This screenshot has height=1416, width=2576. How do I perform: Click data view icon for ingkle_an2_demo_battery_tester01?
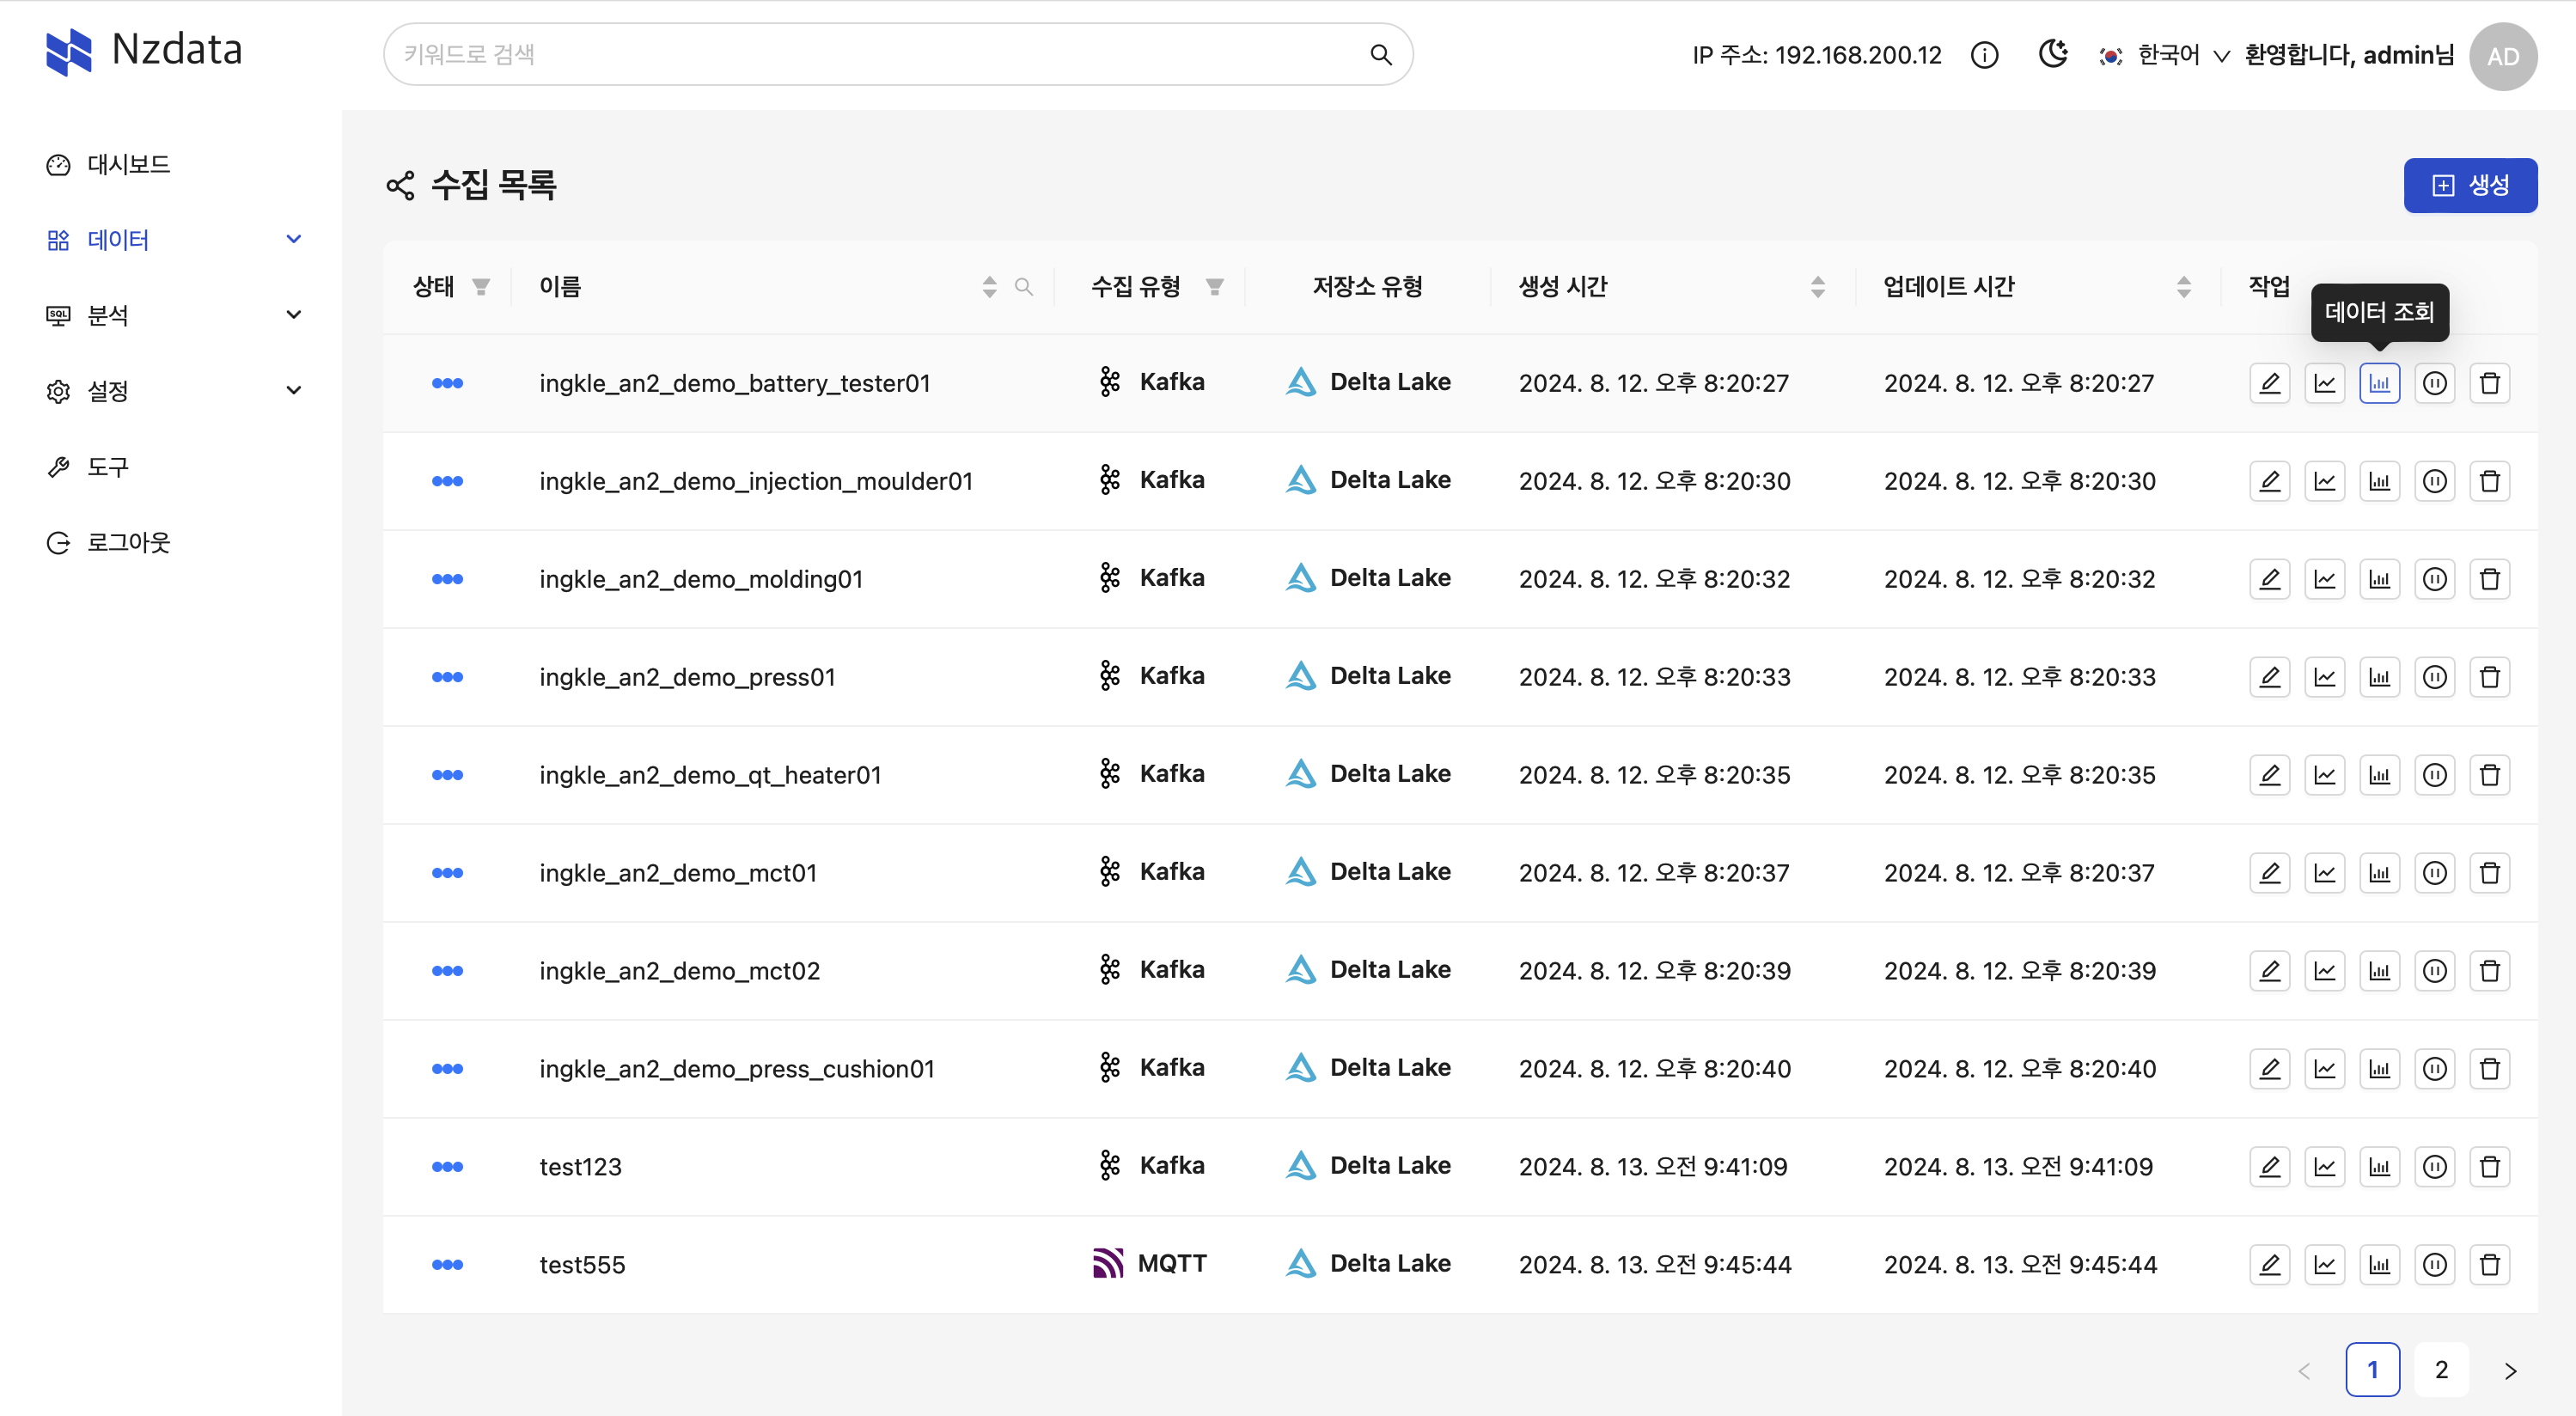2380,383
